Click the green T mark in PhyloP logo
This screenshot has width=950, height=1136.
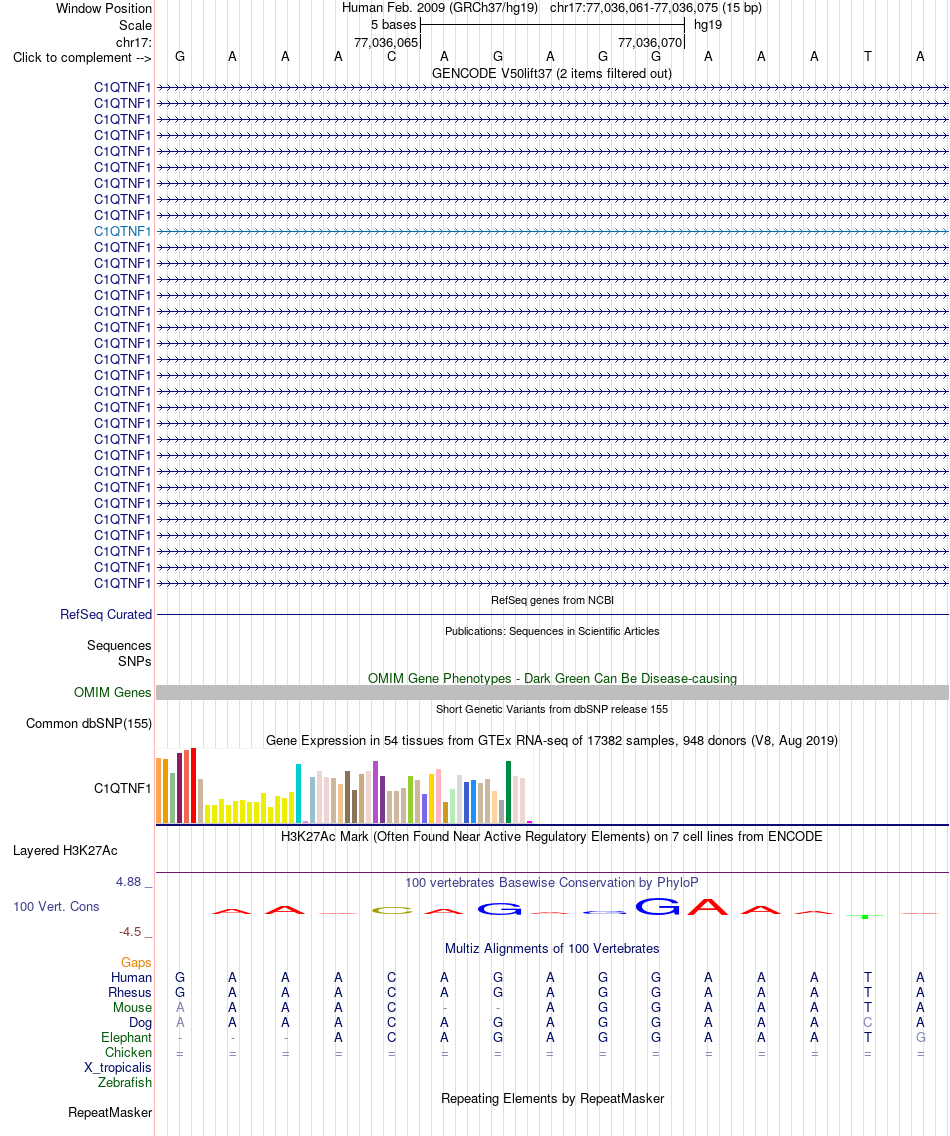[x=865, y=917]
